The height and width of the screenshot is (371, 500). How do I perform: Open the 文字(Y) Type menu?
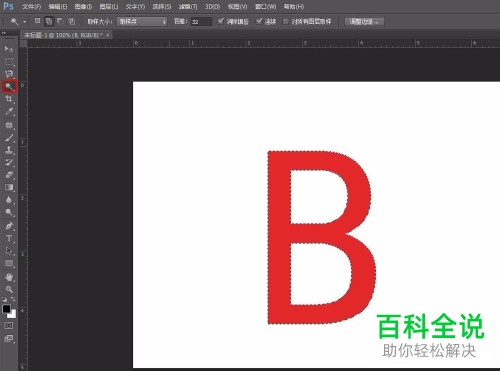(x=135, y=7)
